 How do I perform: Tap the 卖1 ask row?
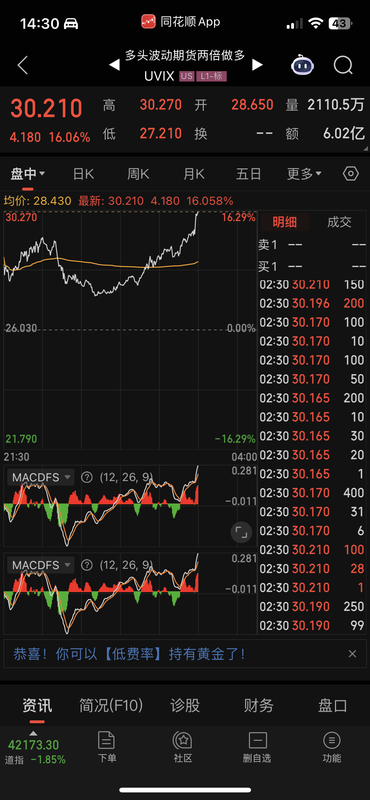tap(312, 245)
